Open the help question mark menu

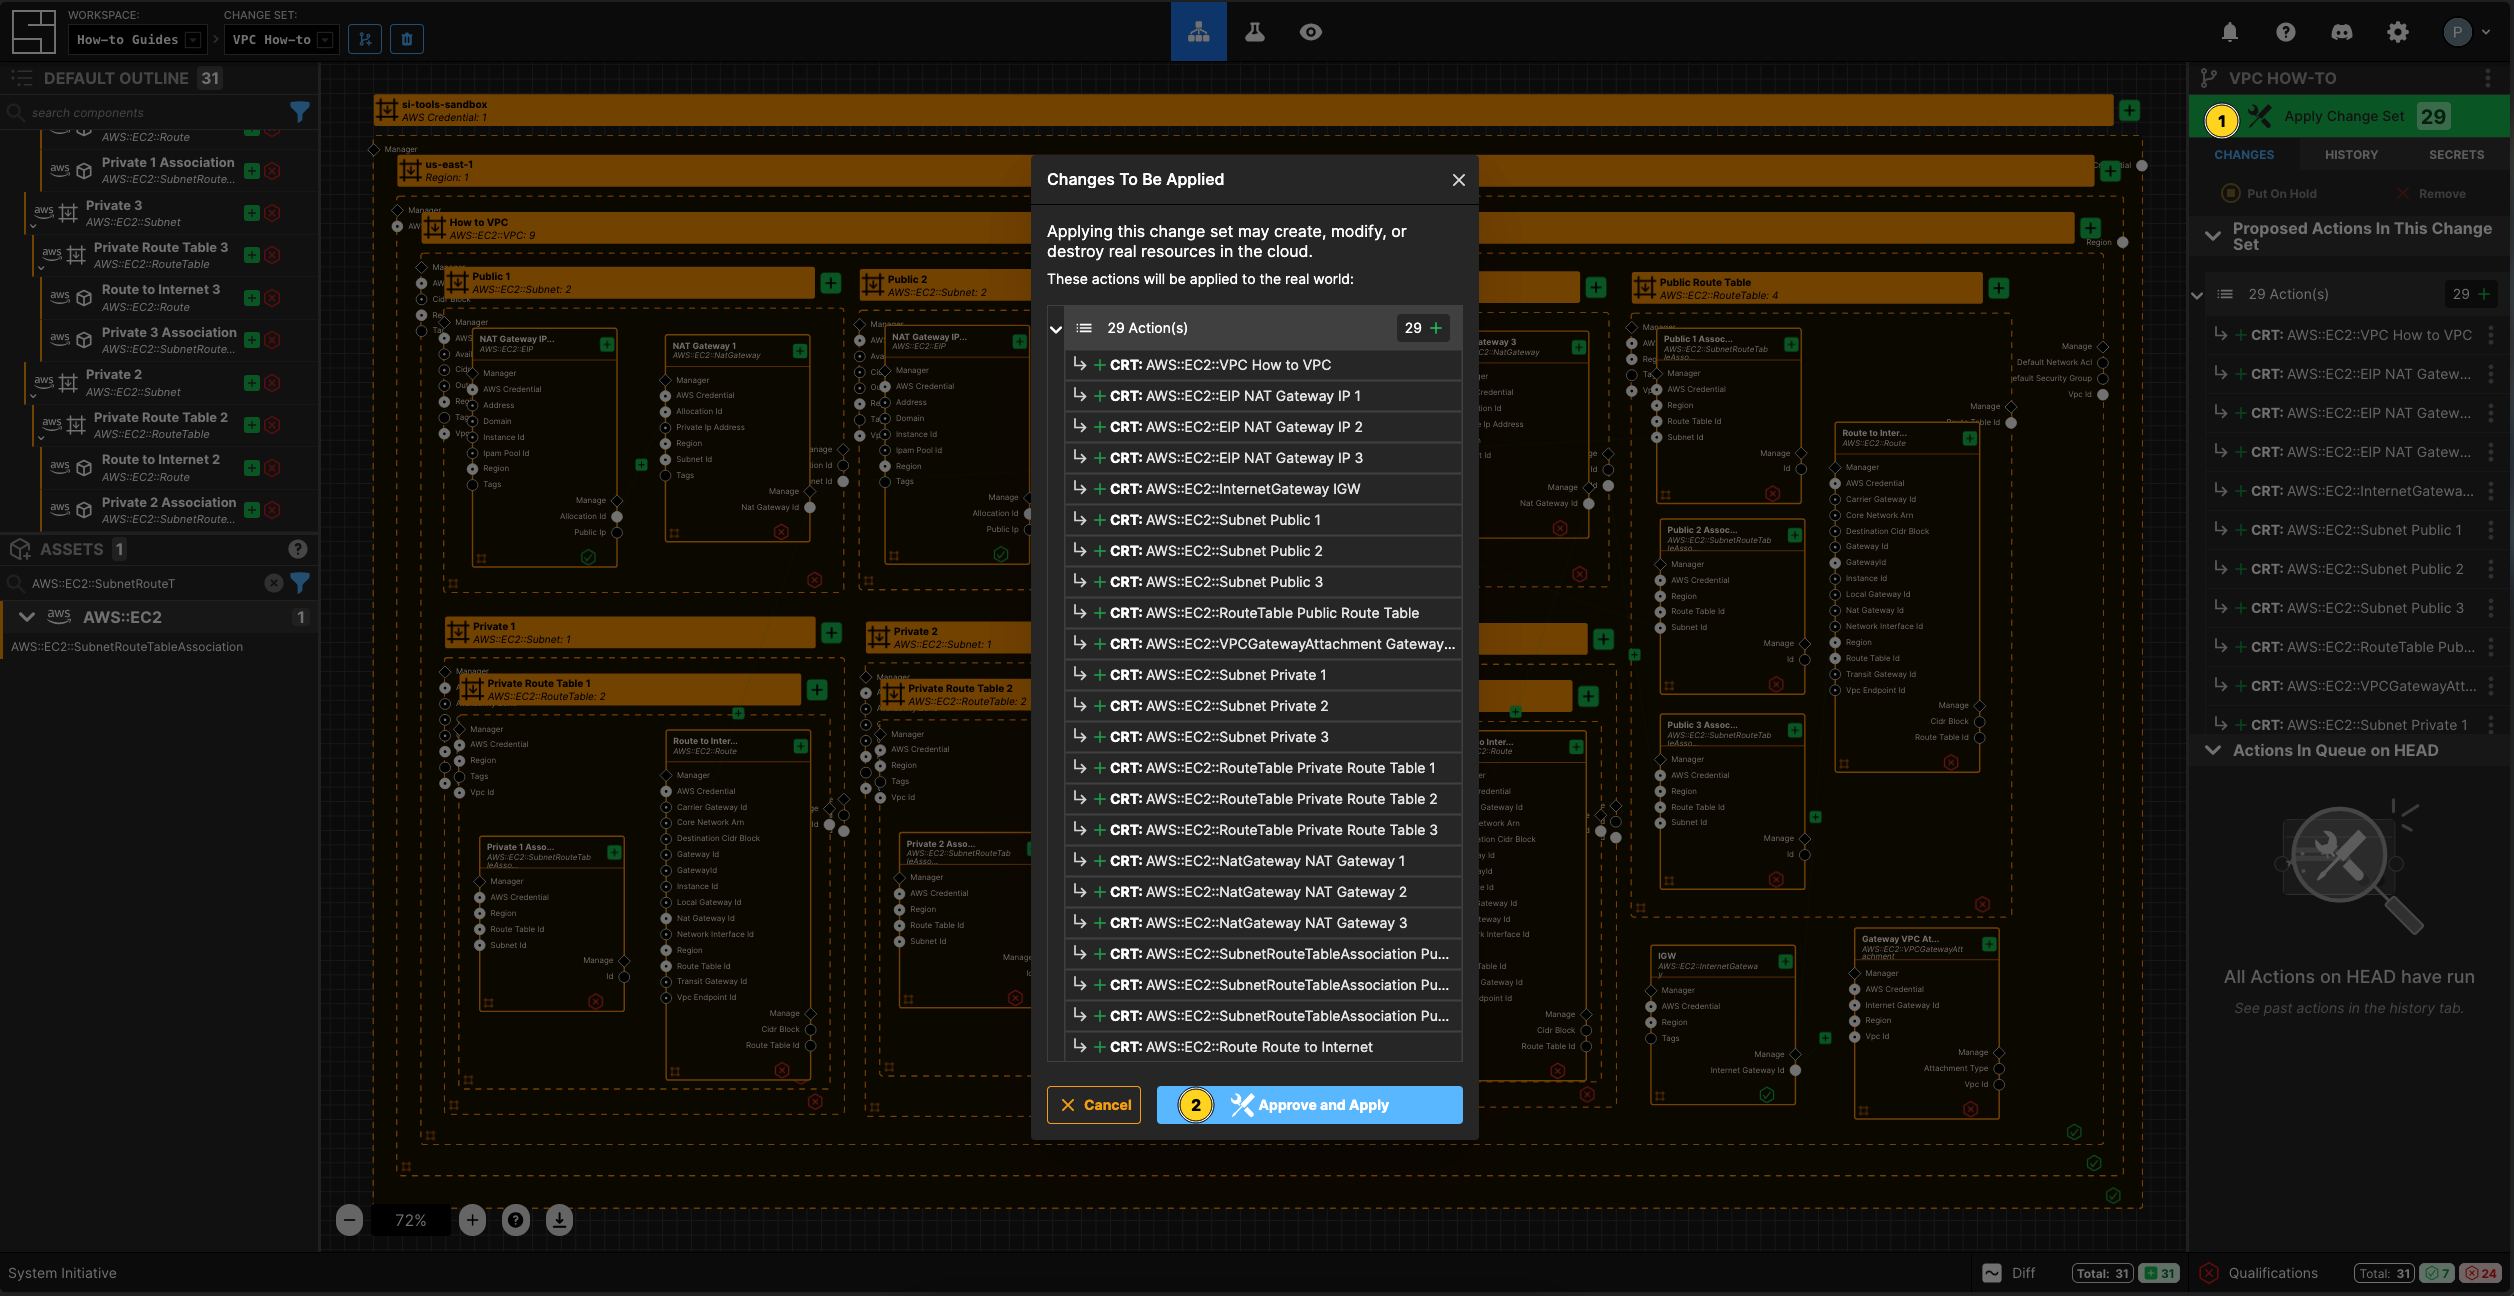coord(2285,32)
